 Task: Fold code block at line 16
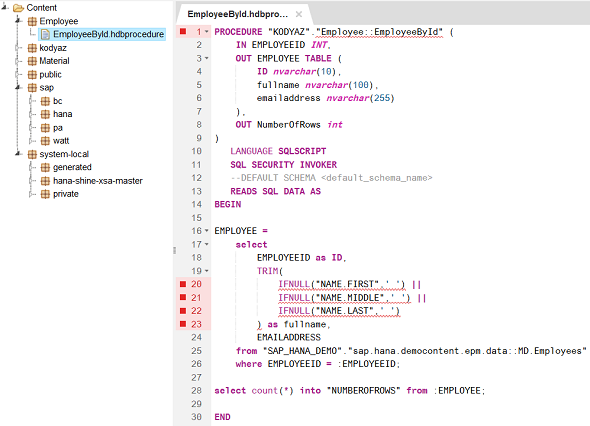tap(207, 231)
